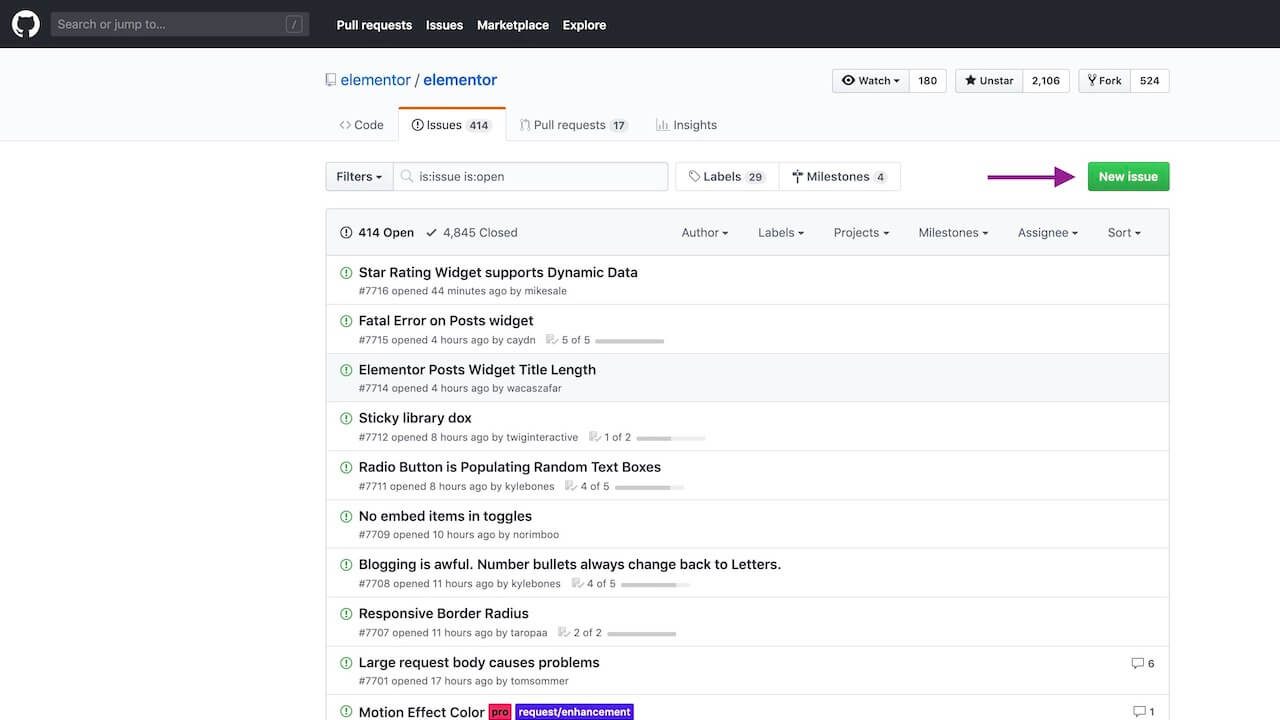The width and height of the screenshot is (1280, 720).
Task: Show the 414 Open issues
Action: pos(377,232)
